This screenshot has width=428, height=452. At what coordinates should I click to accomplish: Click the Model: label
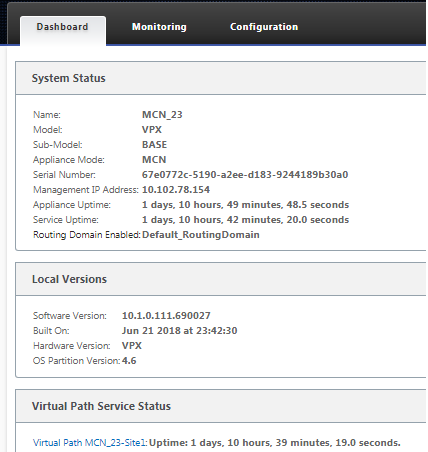point(48,130)
